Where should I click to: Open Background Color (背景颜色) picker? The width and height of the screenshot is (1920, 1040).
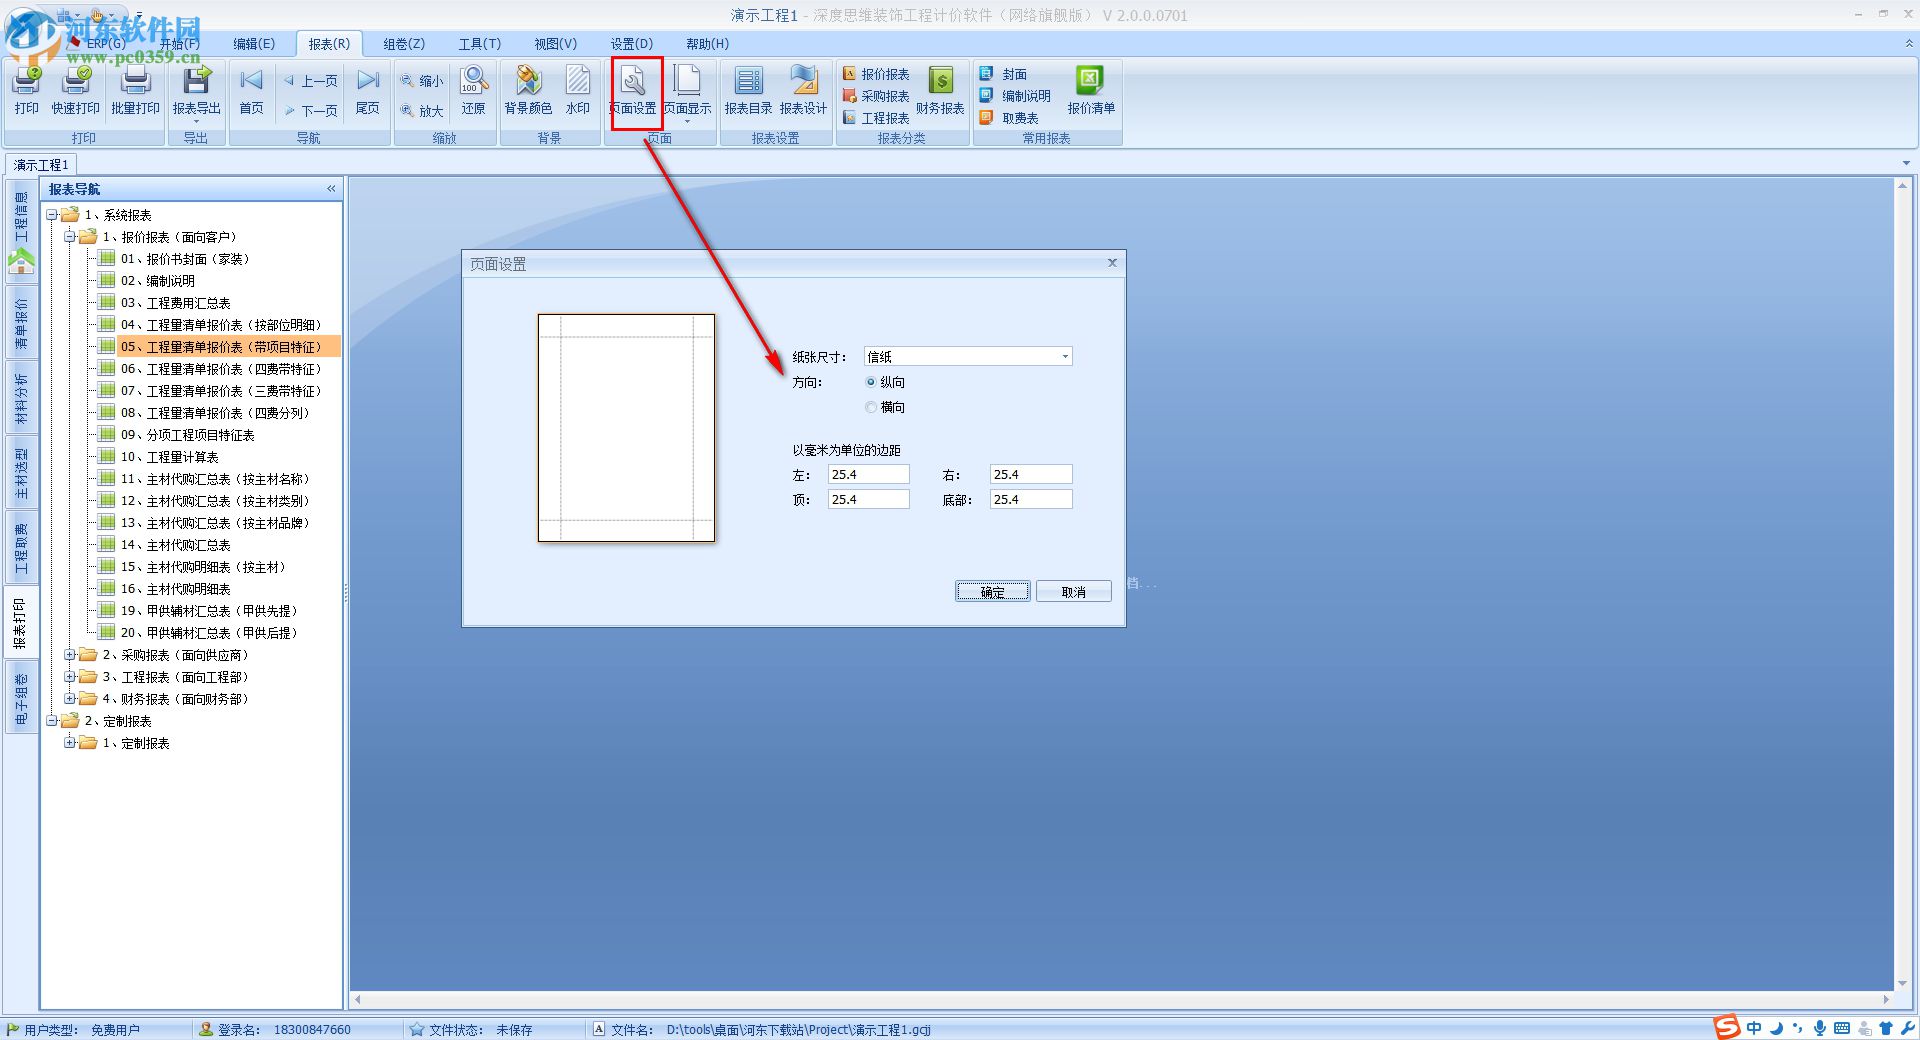coord(528,90)
